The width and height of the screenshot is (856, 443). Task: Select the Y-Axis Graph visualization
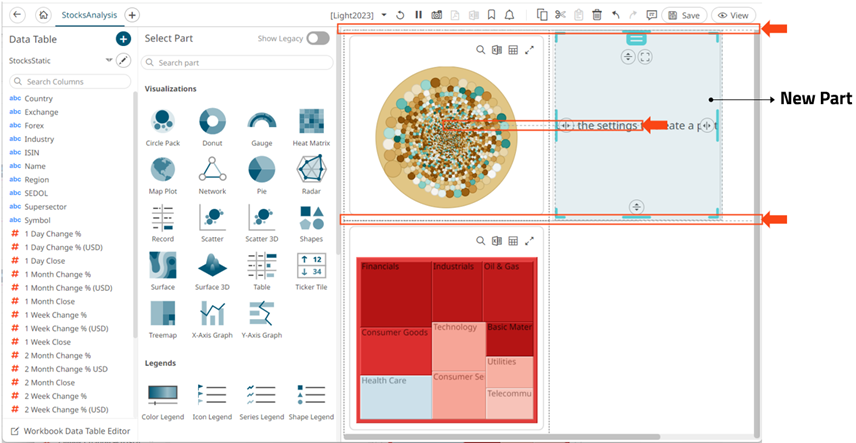point(261,320)
